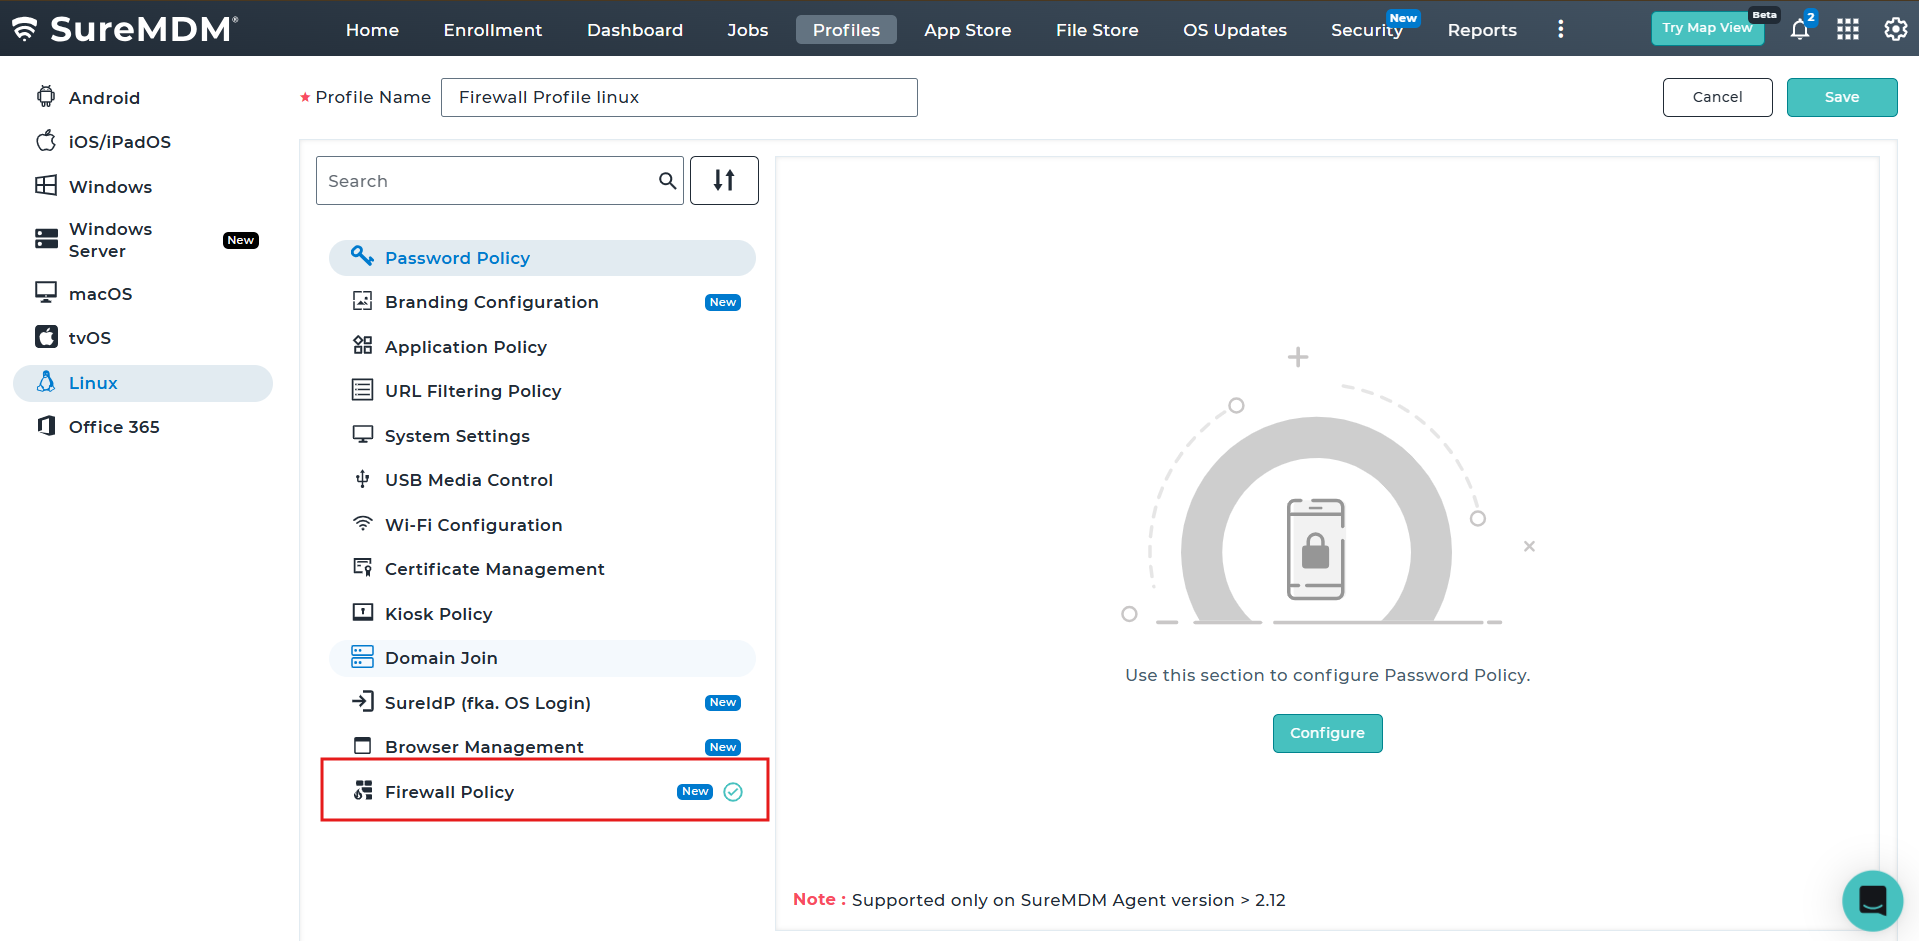Click the SureIdP login icon
This screenshot has width=1919, height=941.
[x=362, y=702]
